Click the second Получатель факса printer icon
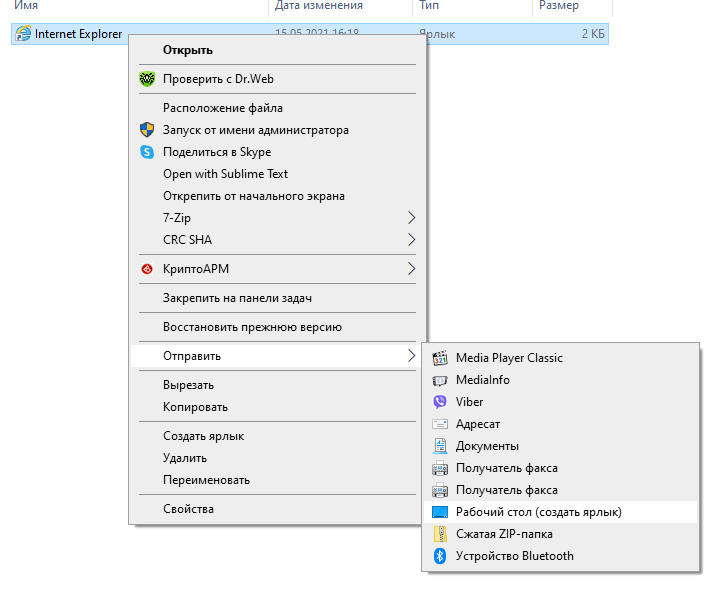This screenshot has height=589, width=721. 440,490
